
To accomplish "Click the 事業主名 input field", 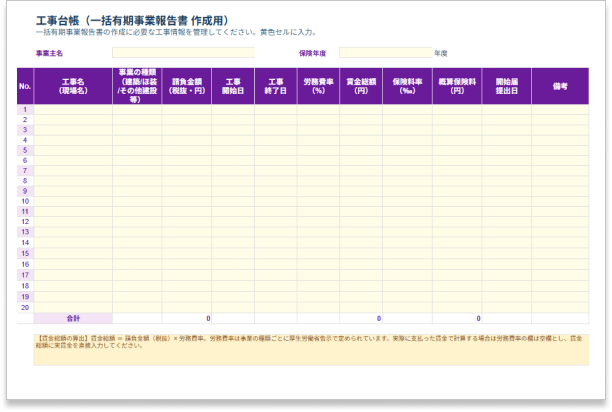I will [x=183, y=53].
